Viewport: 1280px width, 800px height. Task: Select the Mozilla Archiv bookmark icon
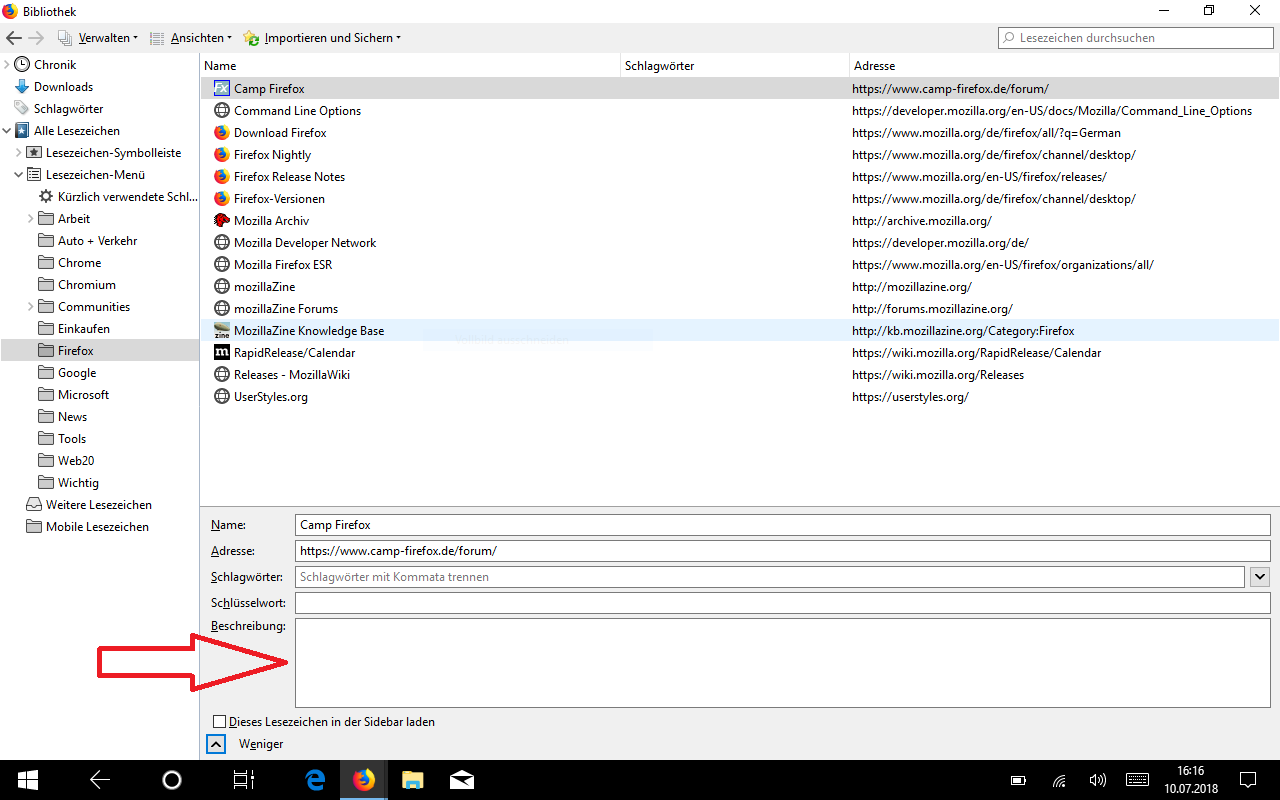tap(222, 221)
